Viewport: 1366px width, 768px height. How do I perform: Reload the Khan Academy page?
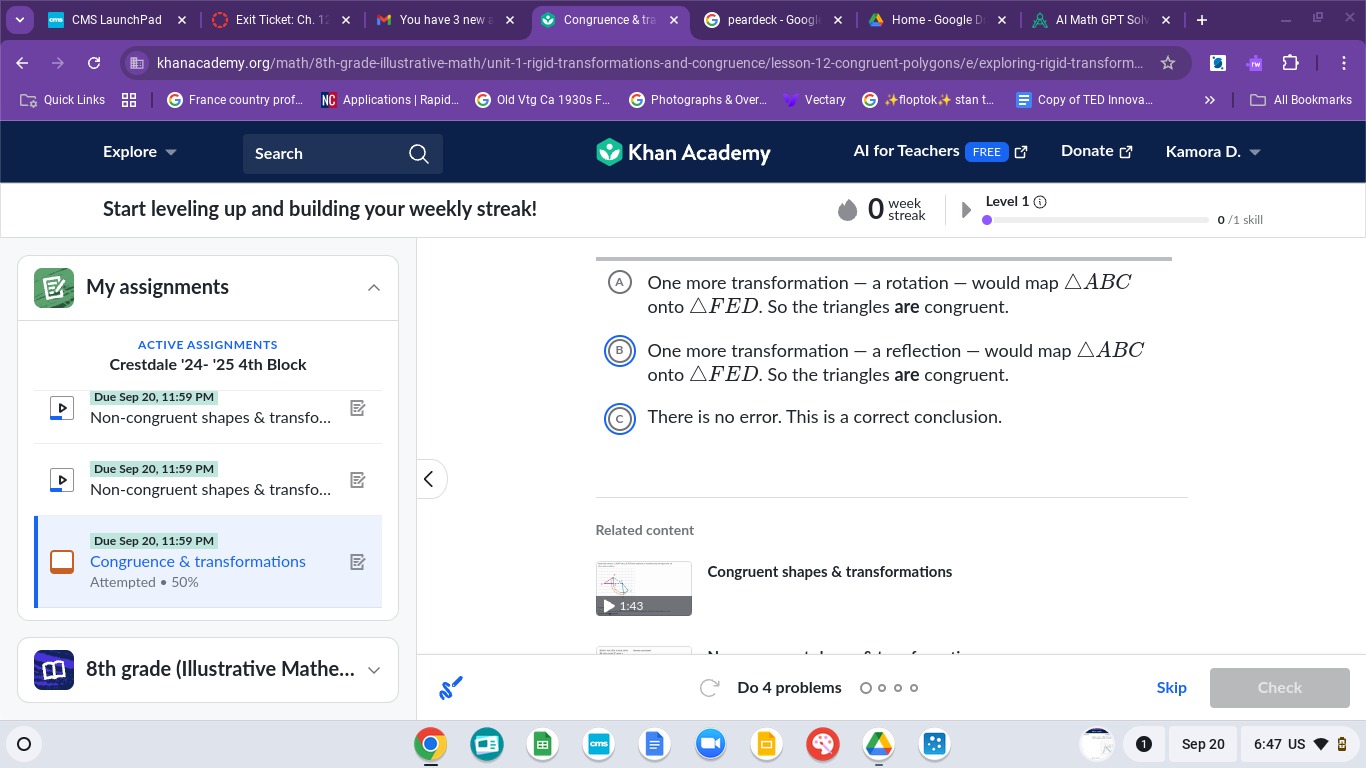[x=94, y=62]
